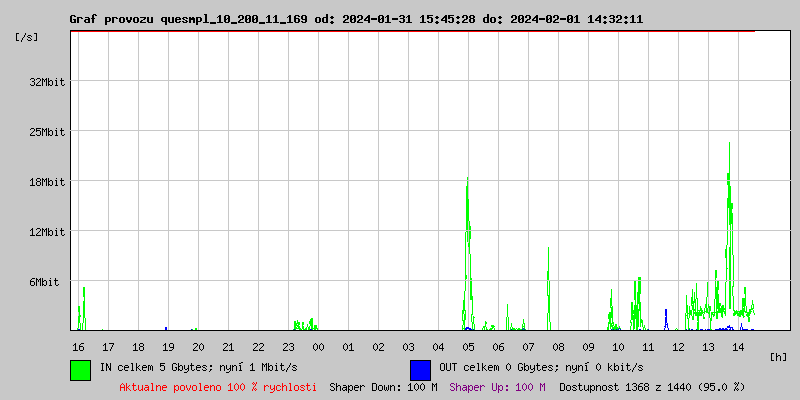
Task: Click the 18Mbit y-axis label
Action: point(47,182)
